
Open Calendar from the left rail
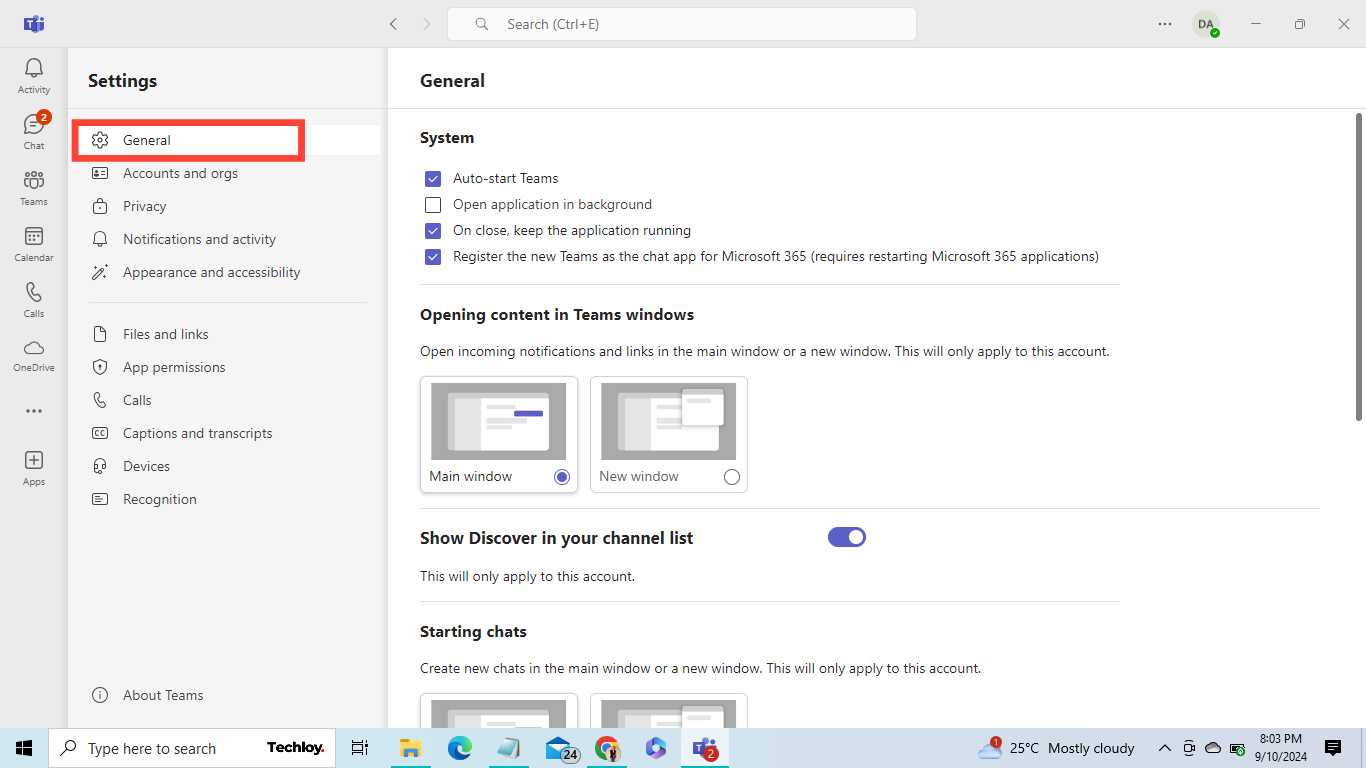[34, 244]
